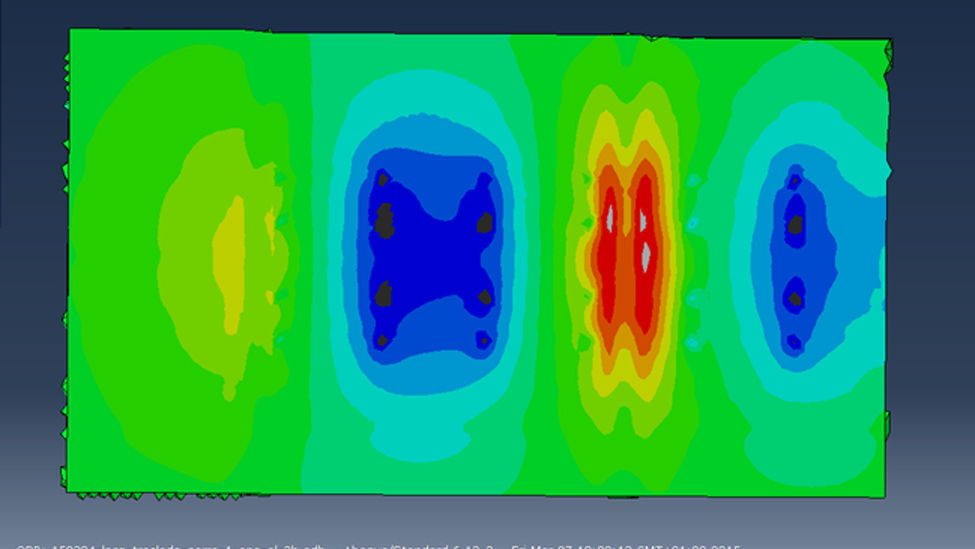Click the ODB file info text at bottom
Screen dimensions: 975x549
(x=378, y=545)
